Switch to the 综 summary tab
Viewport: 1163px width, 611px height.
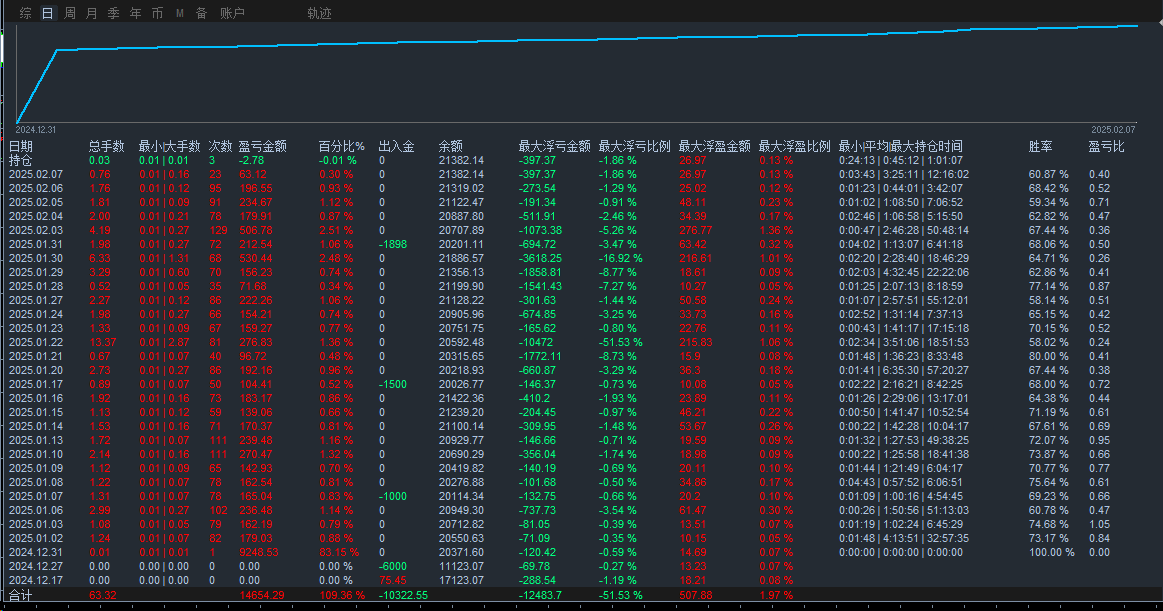(x=26, y=13)
